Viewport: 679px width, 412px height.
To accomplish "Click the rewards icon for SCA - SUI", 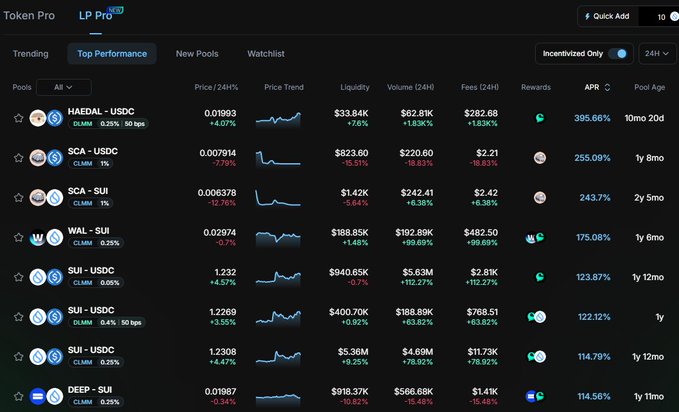I will tap(540, 198).
